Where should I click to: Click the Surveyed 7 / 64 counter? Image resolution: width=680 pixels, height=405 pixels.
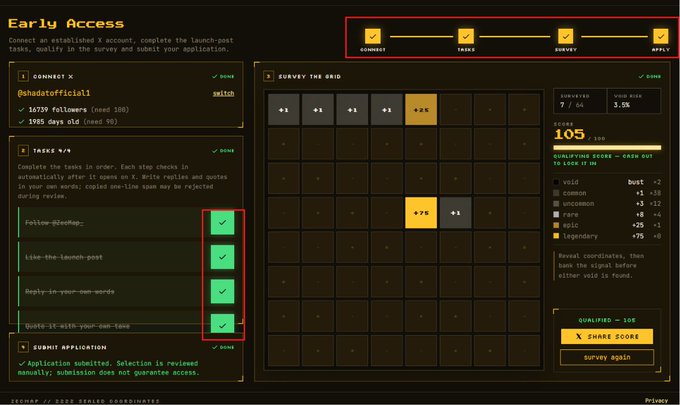pos(580,101)
